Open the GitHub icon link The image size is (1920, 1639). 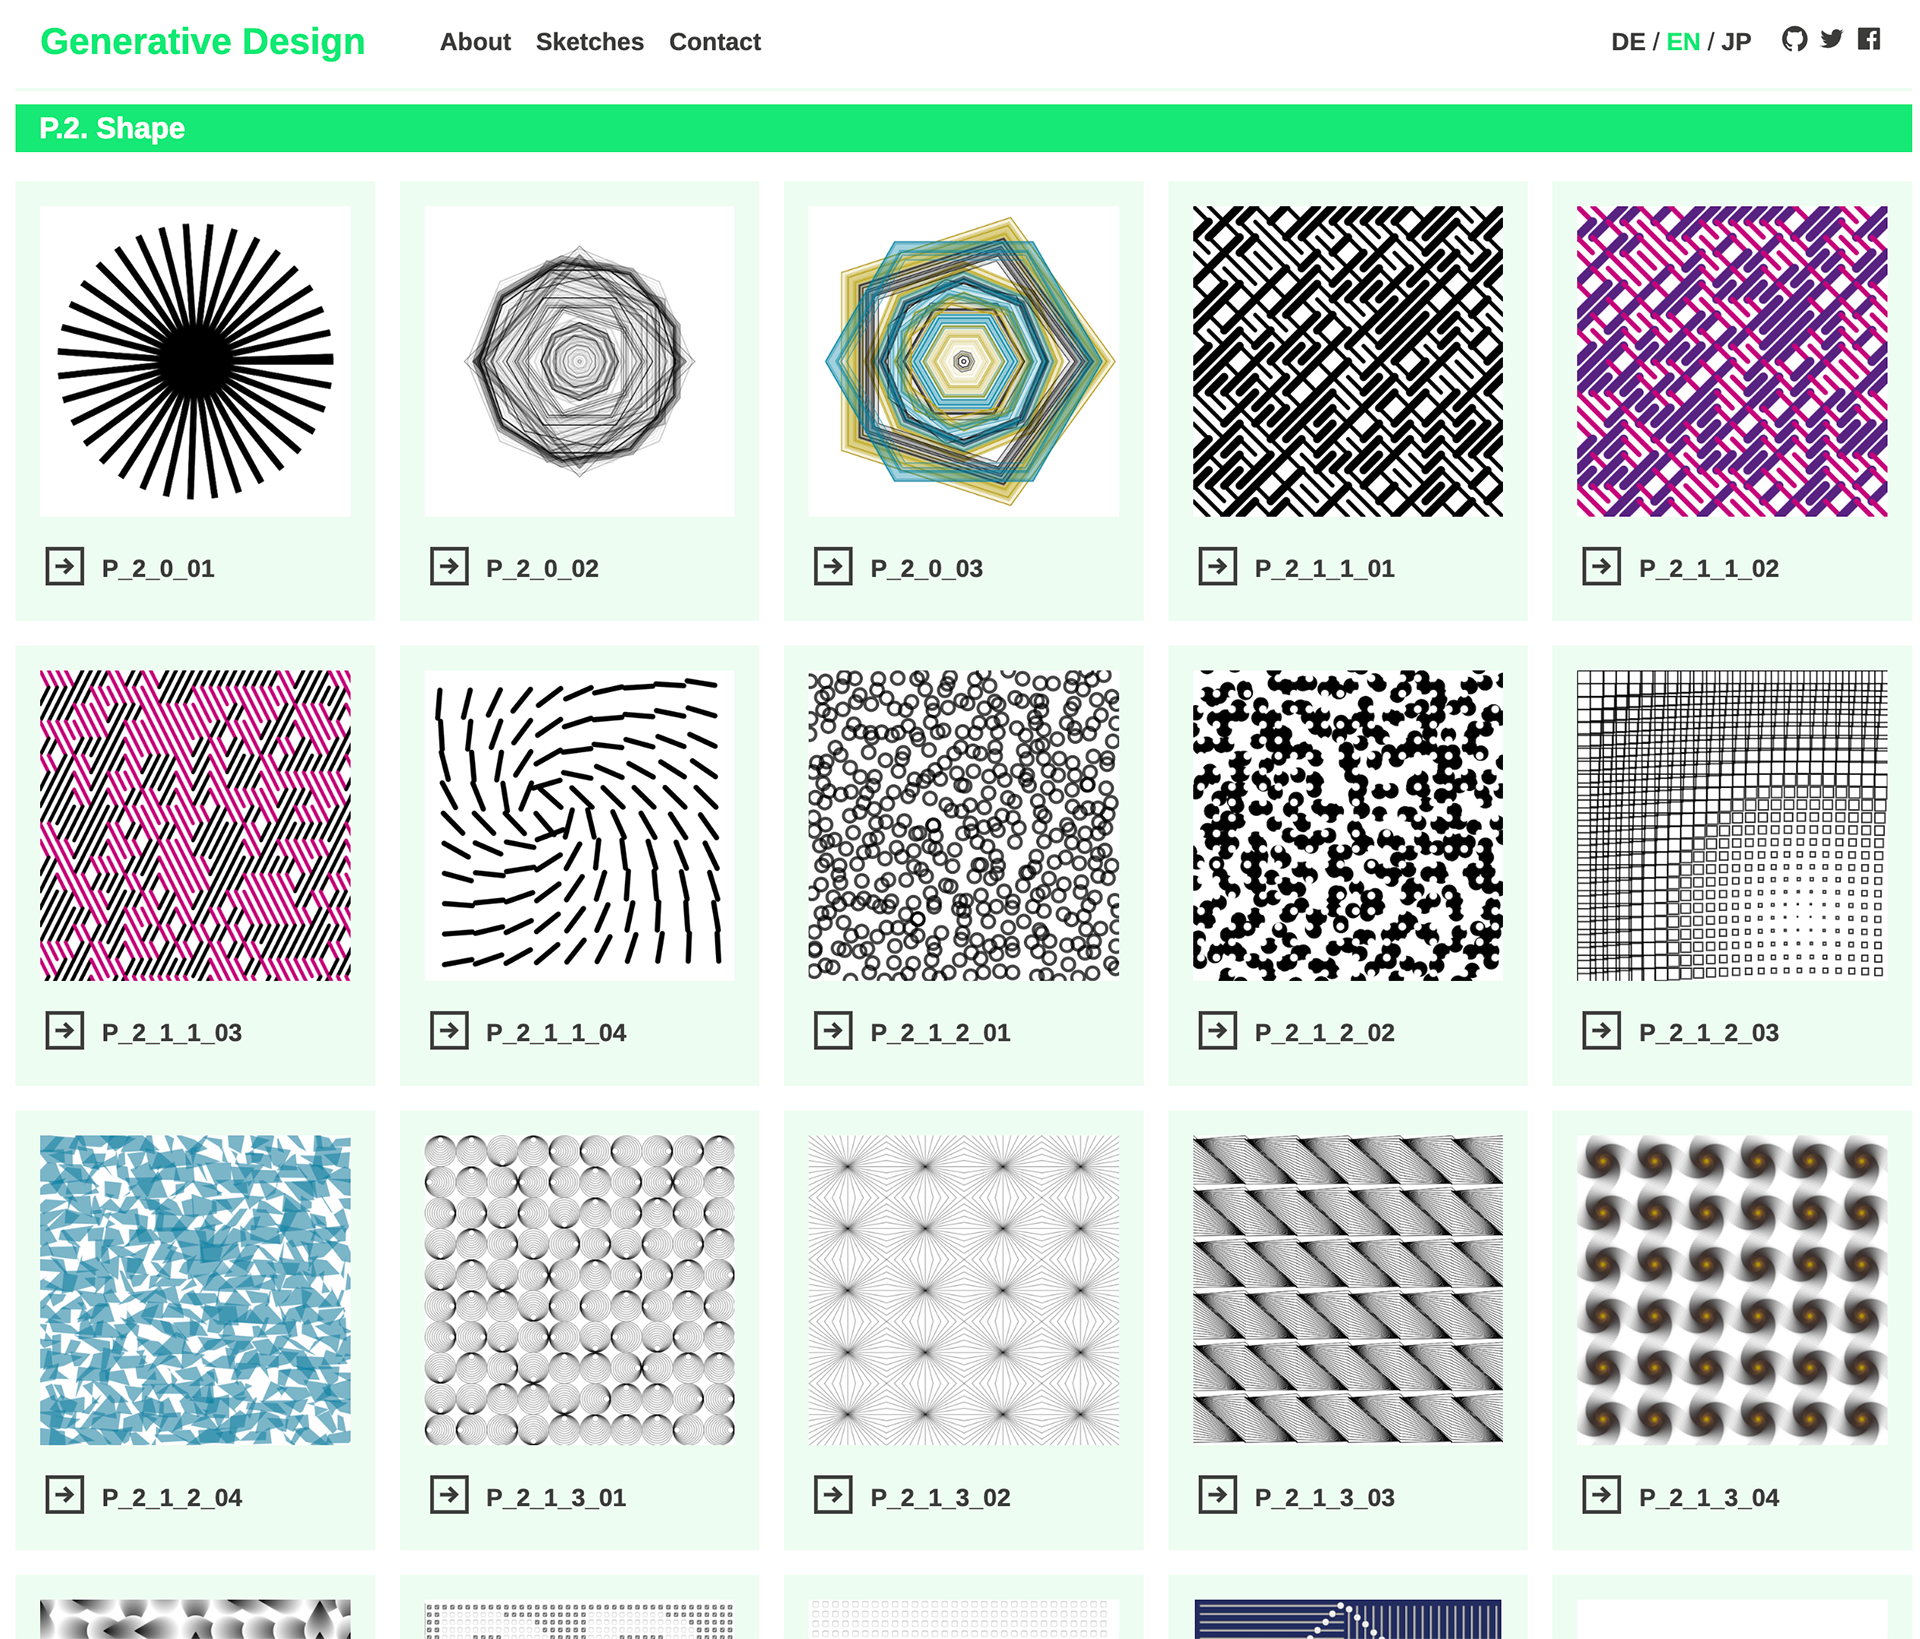[x=1794, y=39]
